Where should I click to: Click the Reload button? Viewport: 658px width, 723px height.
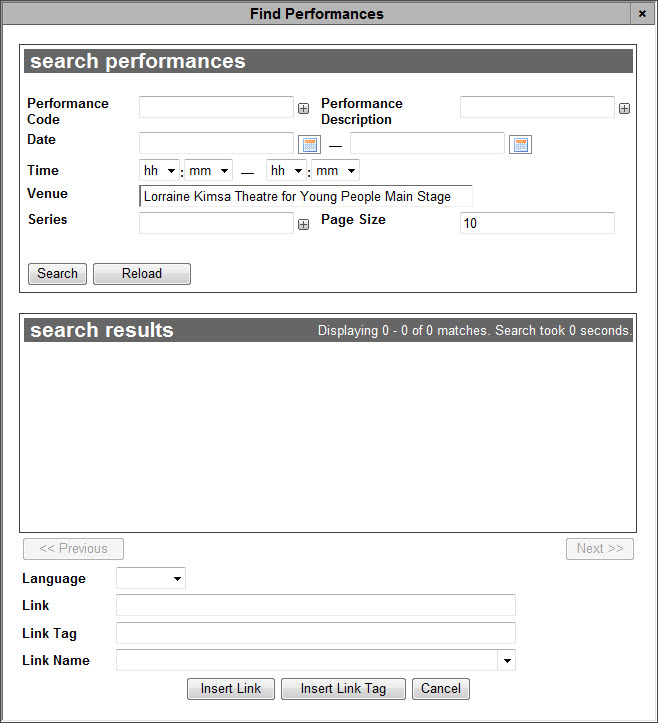coord(142,274)
